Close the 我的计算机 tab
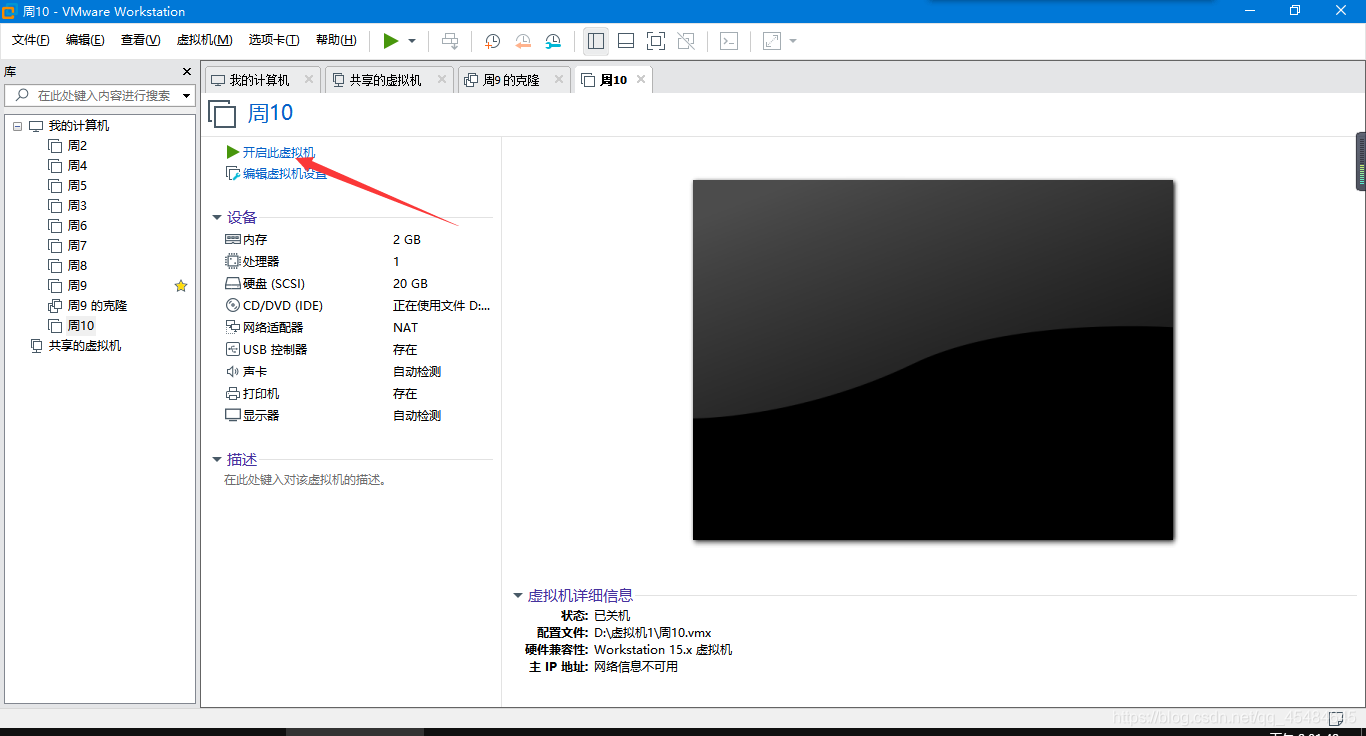This screenshot has height=736, width=1366. point(309,79)
